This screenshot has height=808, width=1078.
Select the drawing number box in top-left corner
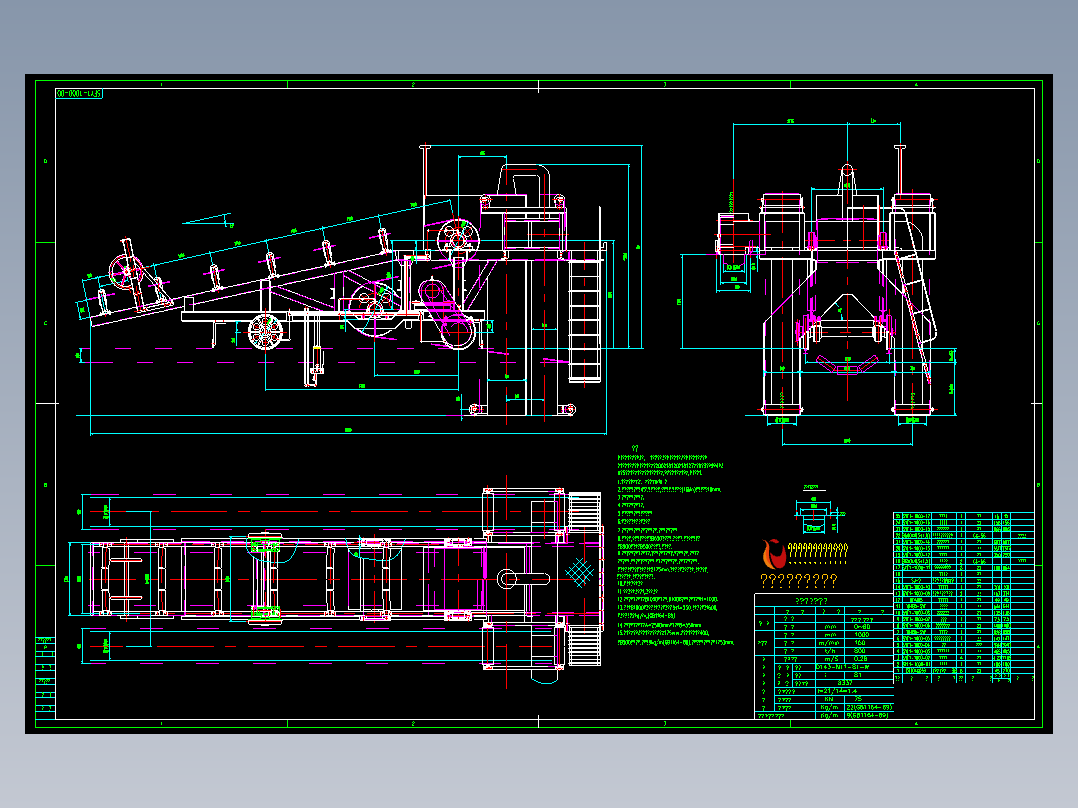(x=79, y=94)
